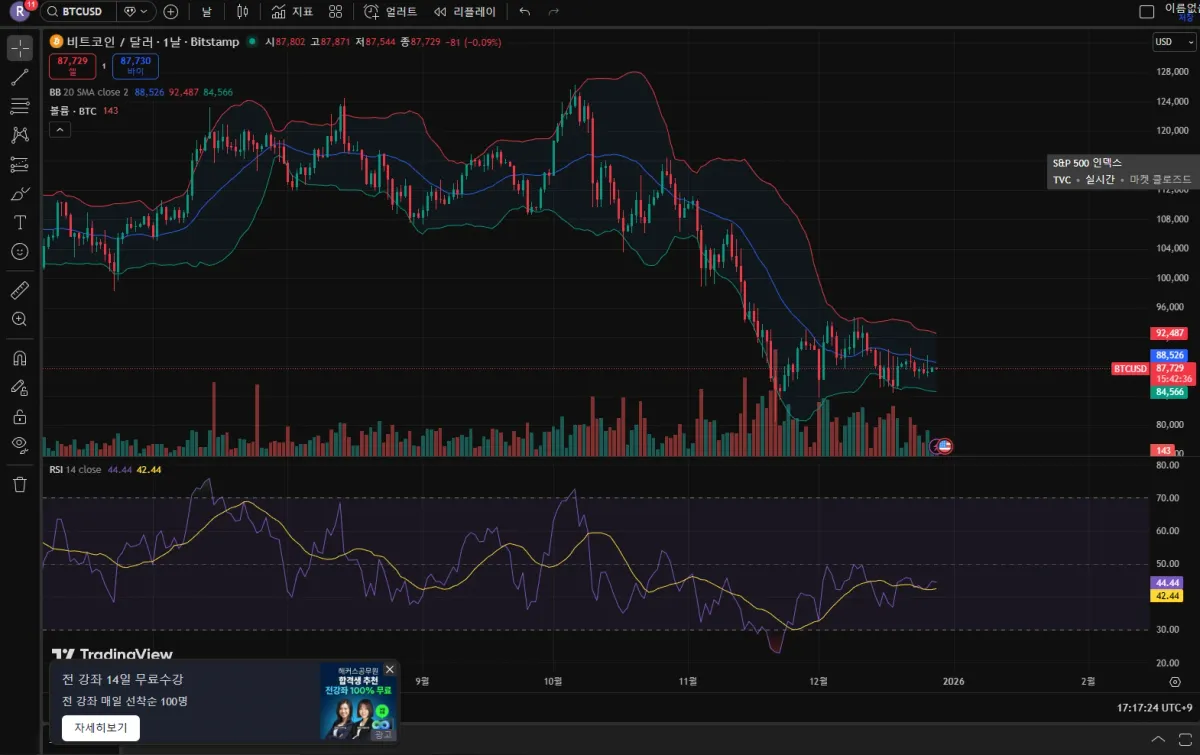Click the red 87,729 sell button
This screenshot has height=755, width=1200.
point(73,66)
